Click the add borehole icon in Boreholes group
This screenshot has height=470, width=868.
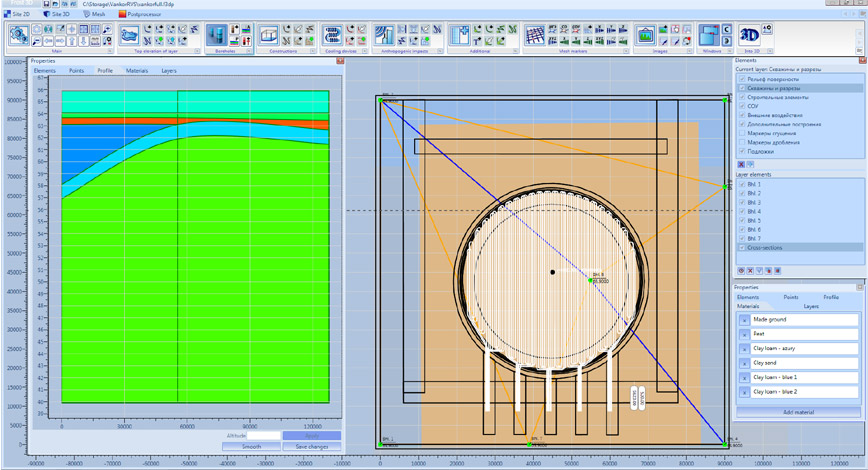pyautogui.click(x=235, y=29)
